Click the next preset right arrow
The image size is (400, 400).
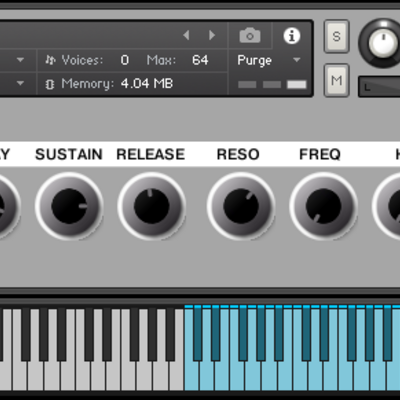[x=212, y=35]
